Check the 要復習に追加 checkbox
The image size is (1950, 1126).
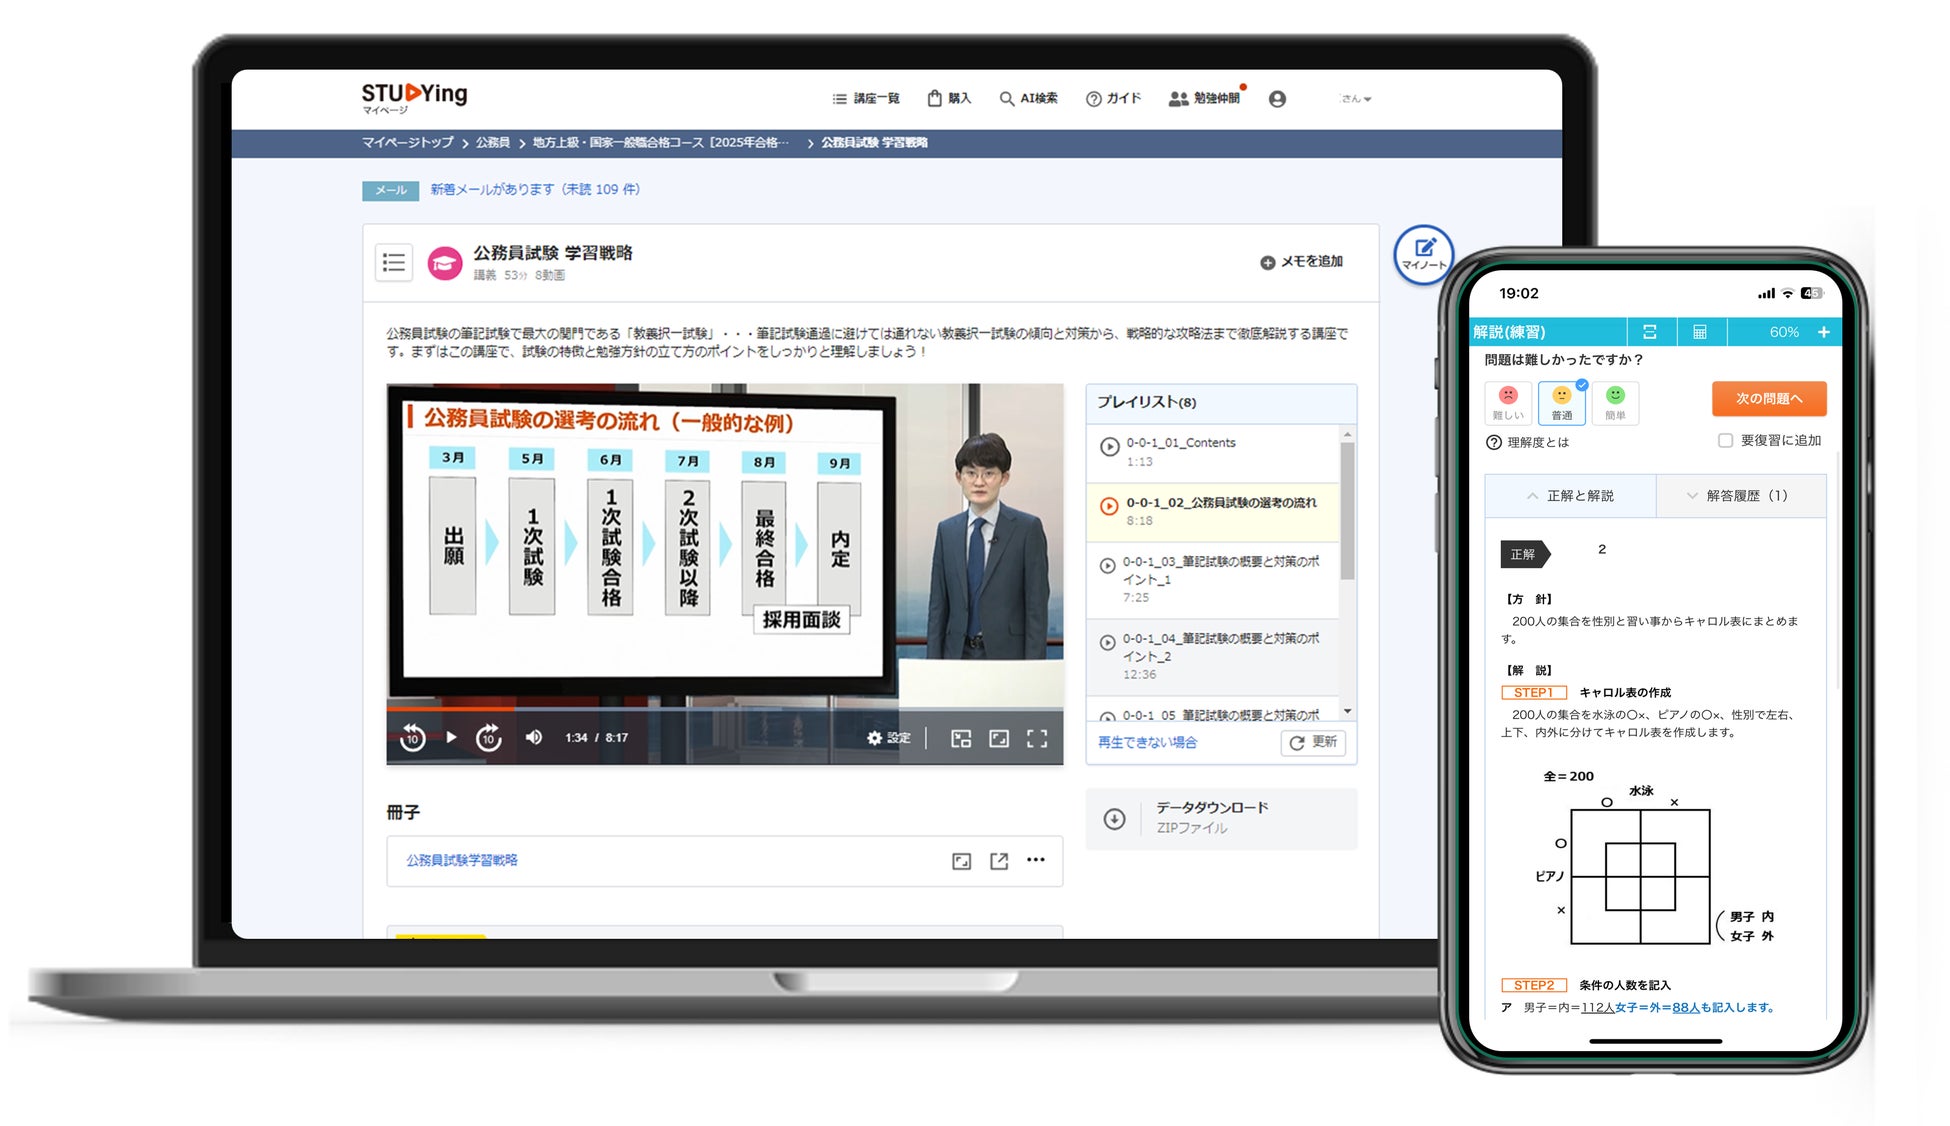pyautogui.click(x=1725, y=440)
